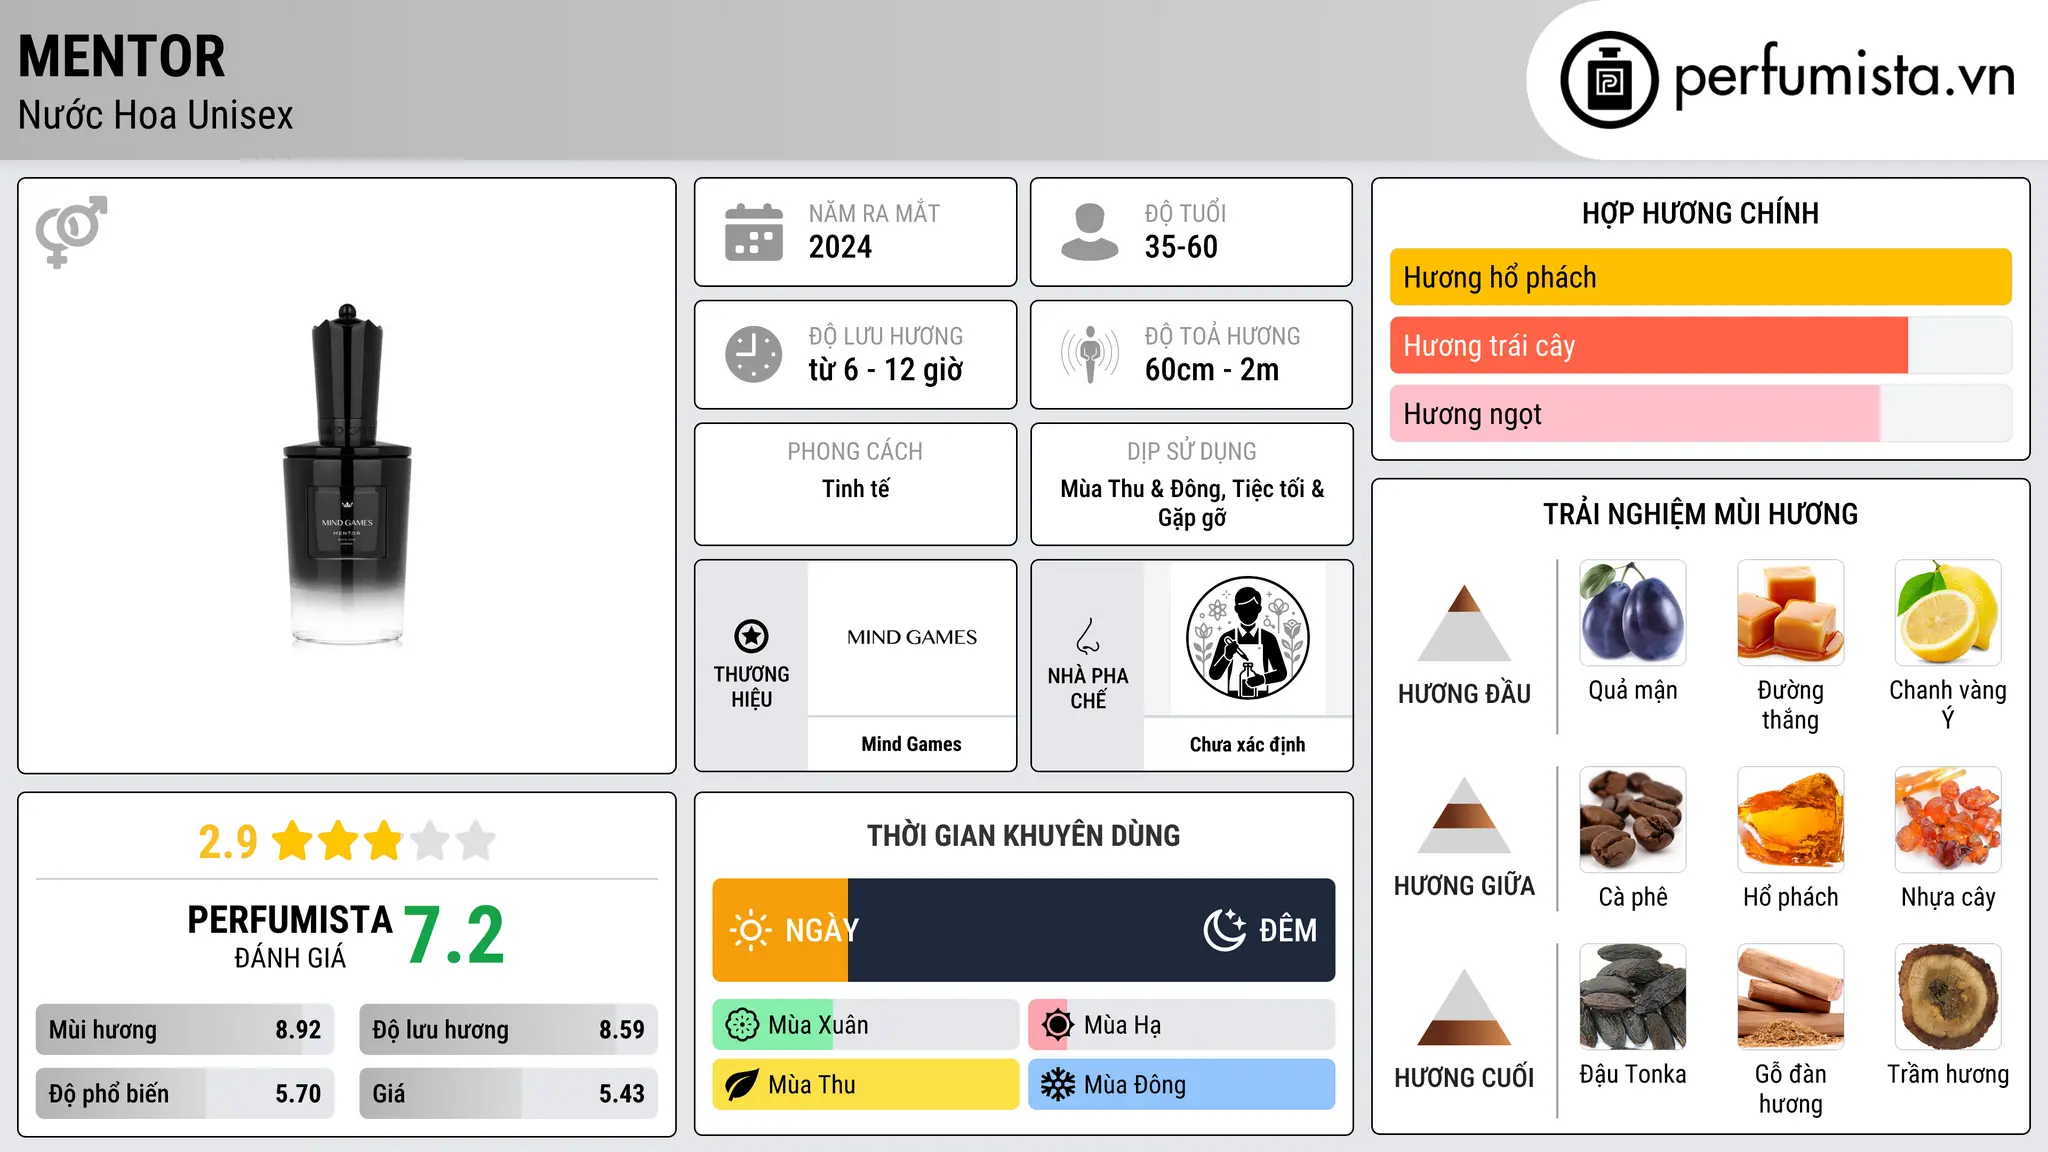
Task: Click the Hương ngọt accord bar
Action: click(x=1701, y=413)
